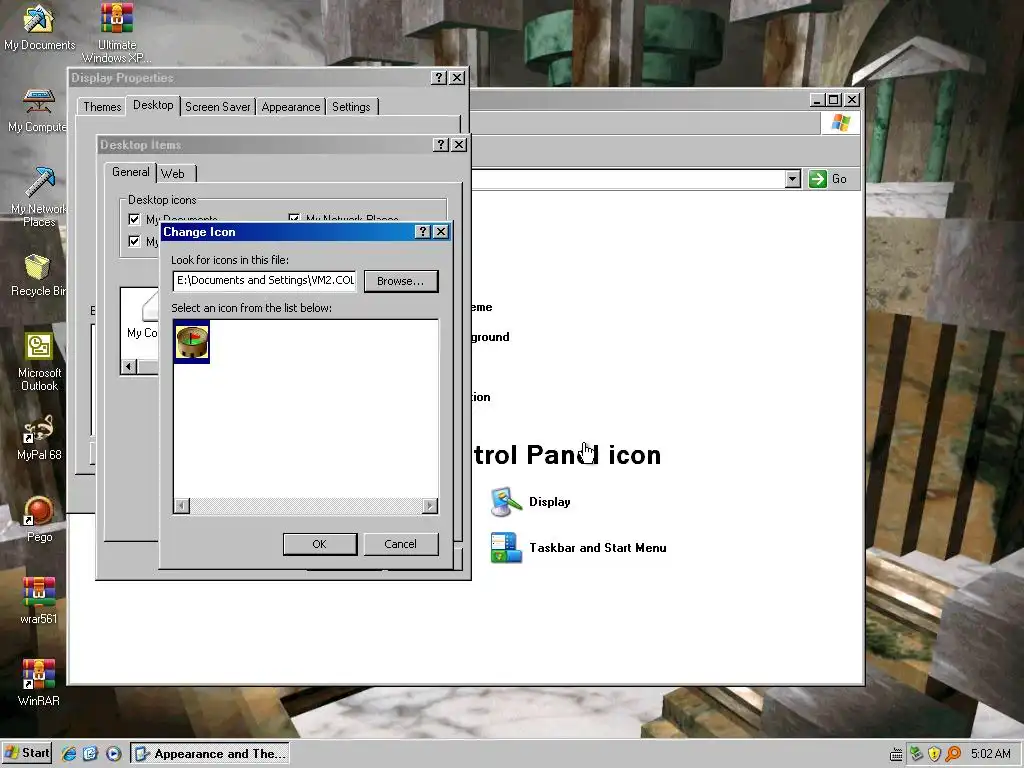The image size is (1024, 768).
Task: Launch Internet Explorer from Quick Launch
Action: coord(69,754)
